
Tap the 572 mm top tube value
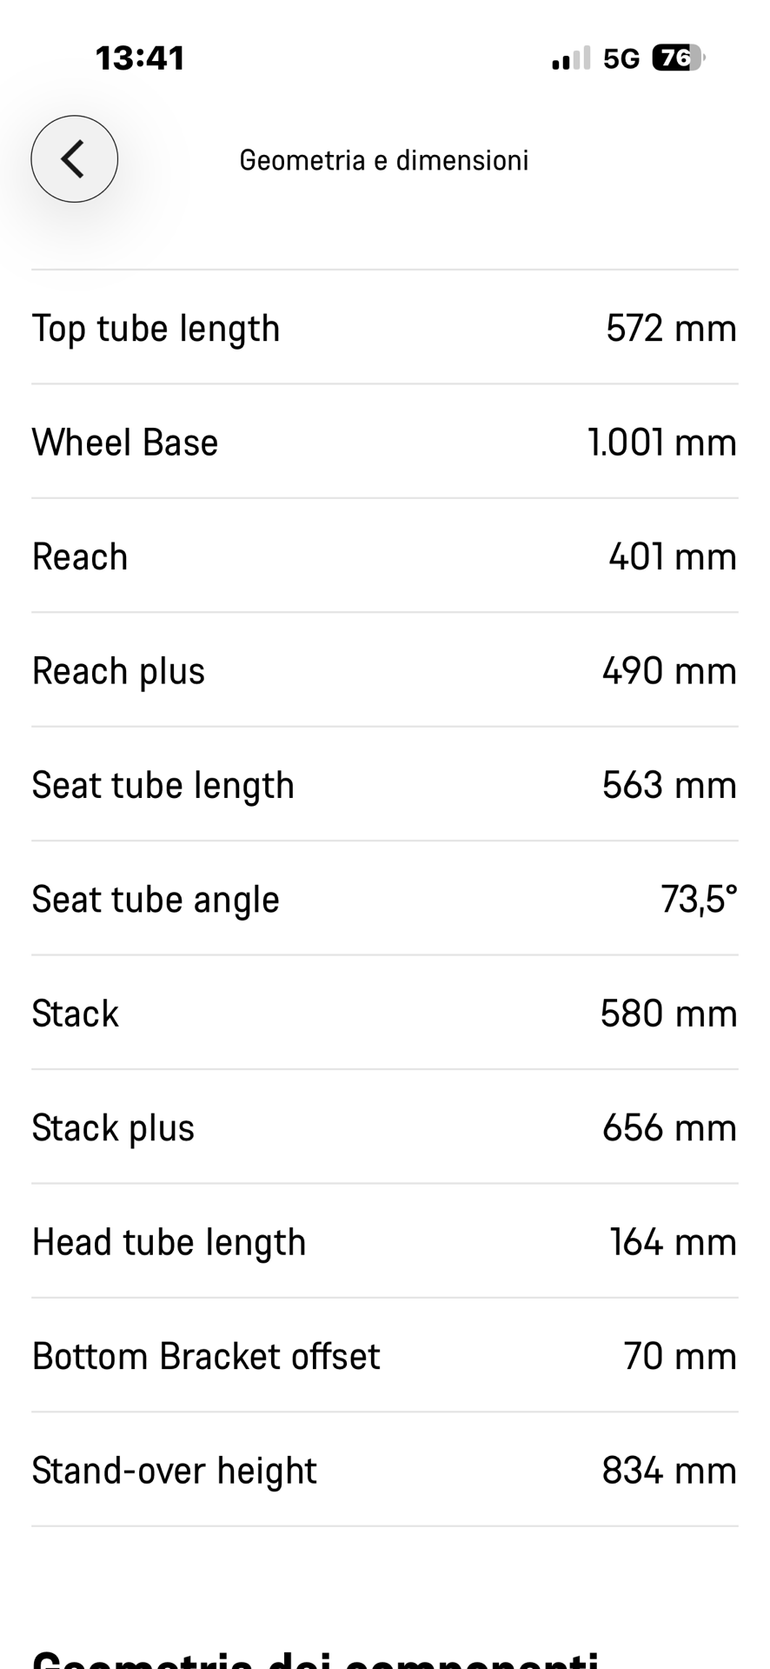click(x=671, y=328)
